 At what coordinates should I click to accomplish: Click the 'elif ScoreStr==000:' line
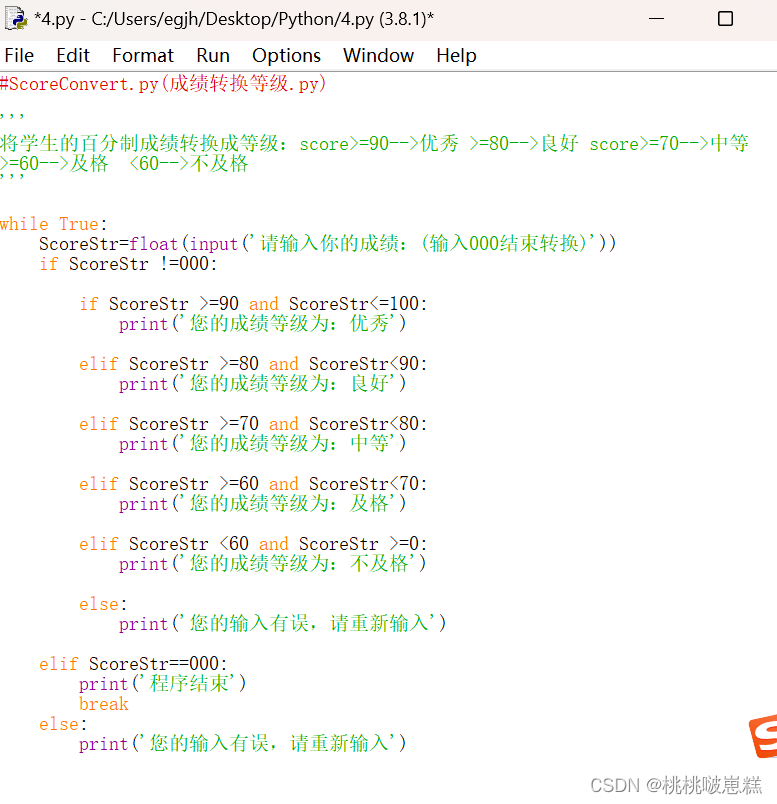point(133,664)
